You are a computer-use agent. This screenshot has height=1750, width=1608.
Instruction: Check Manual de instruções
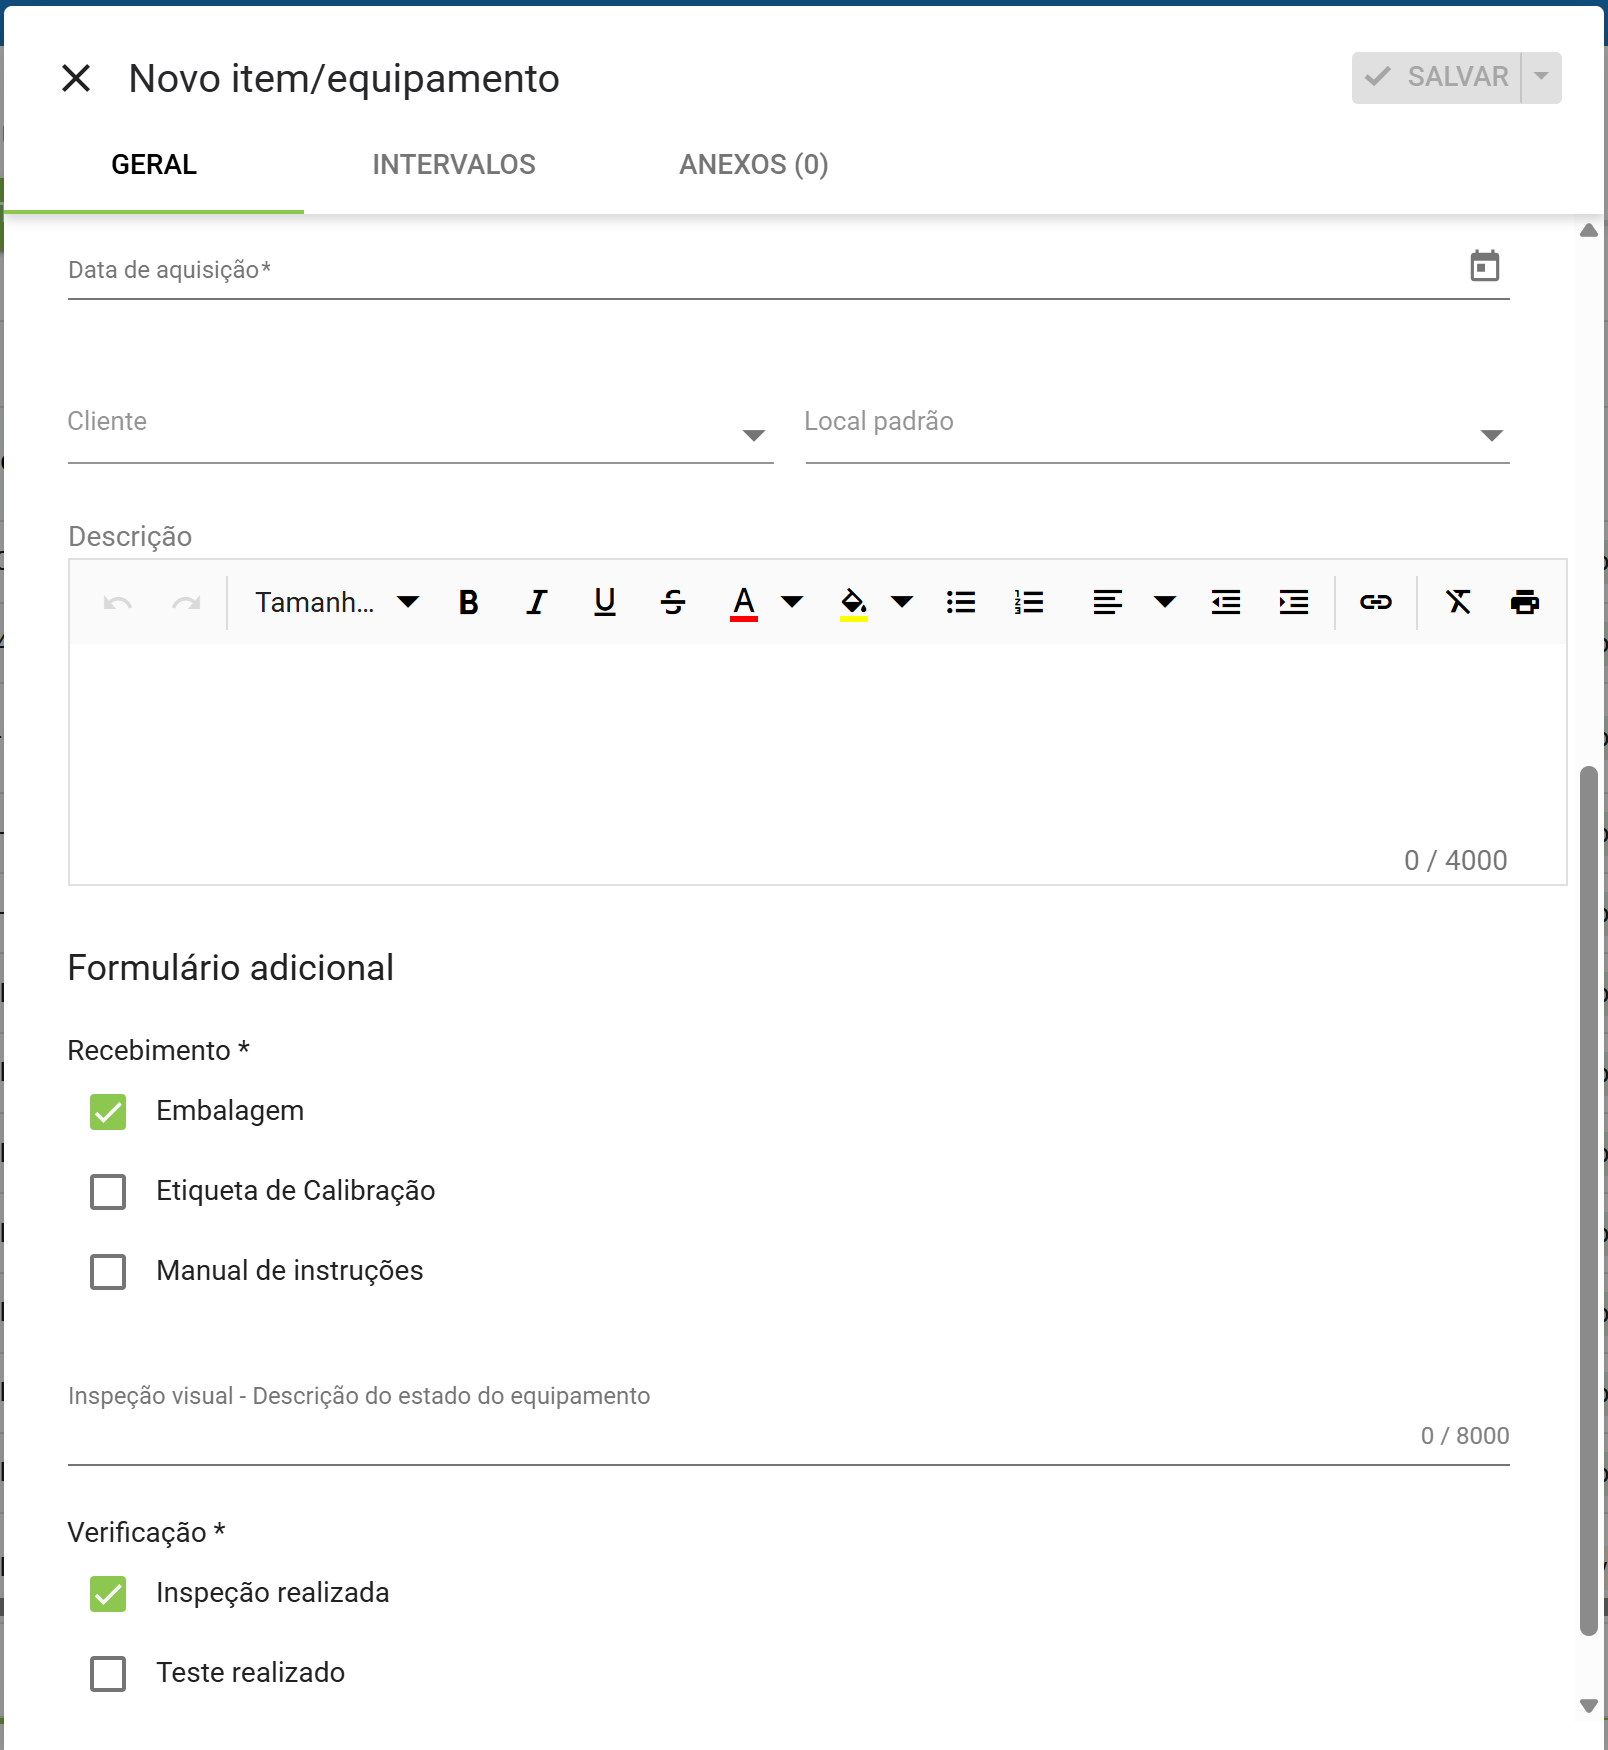[x=108, y=1272]
